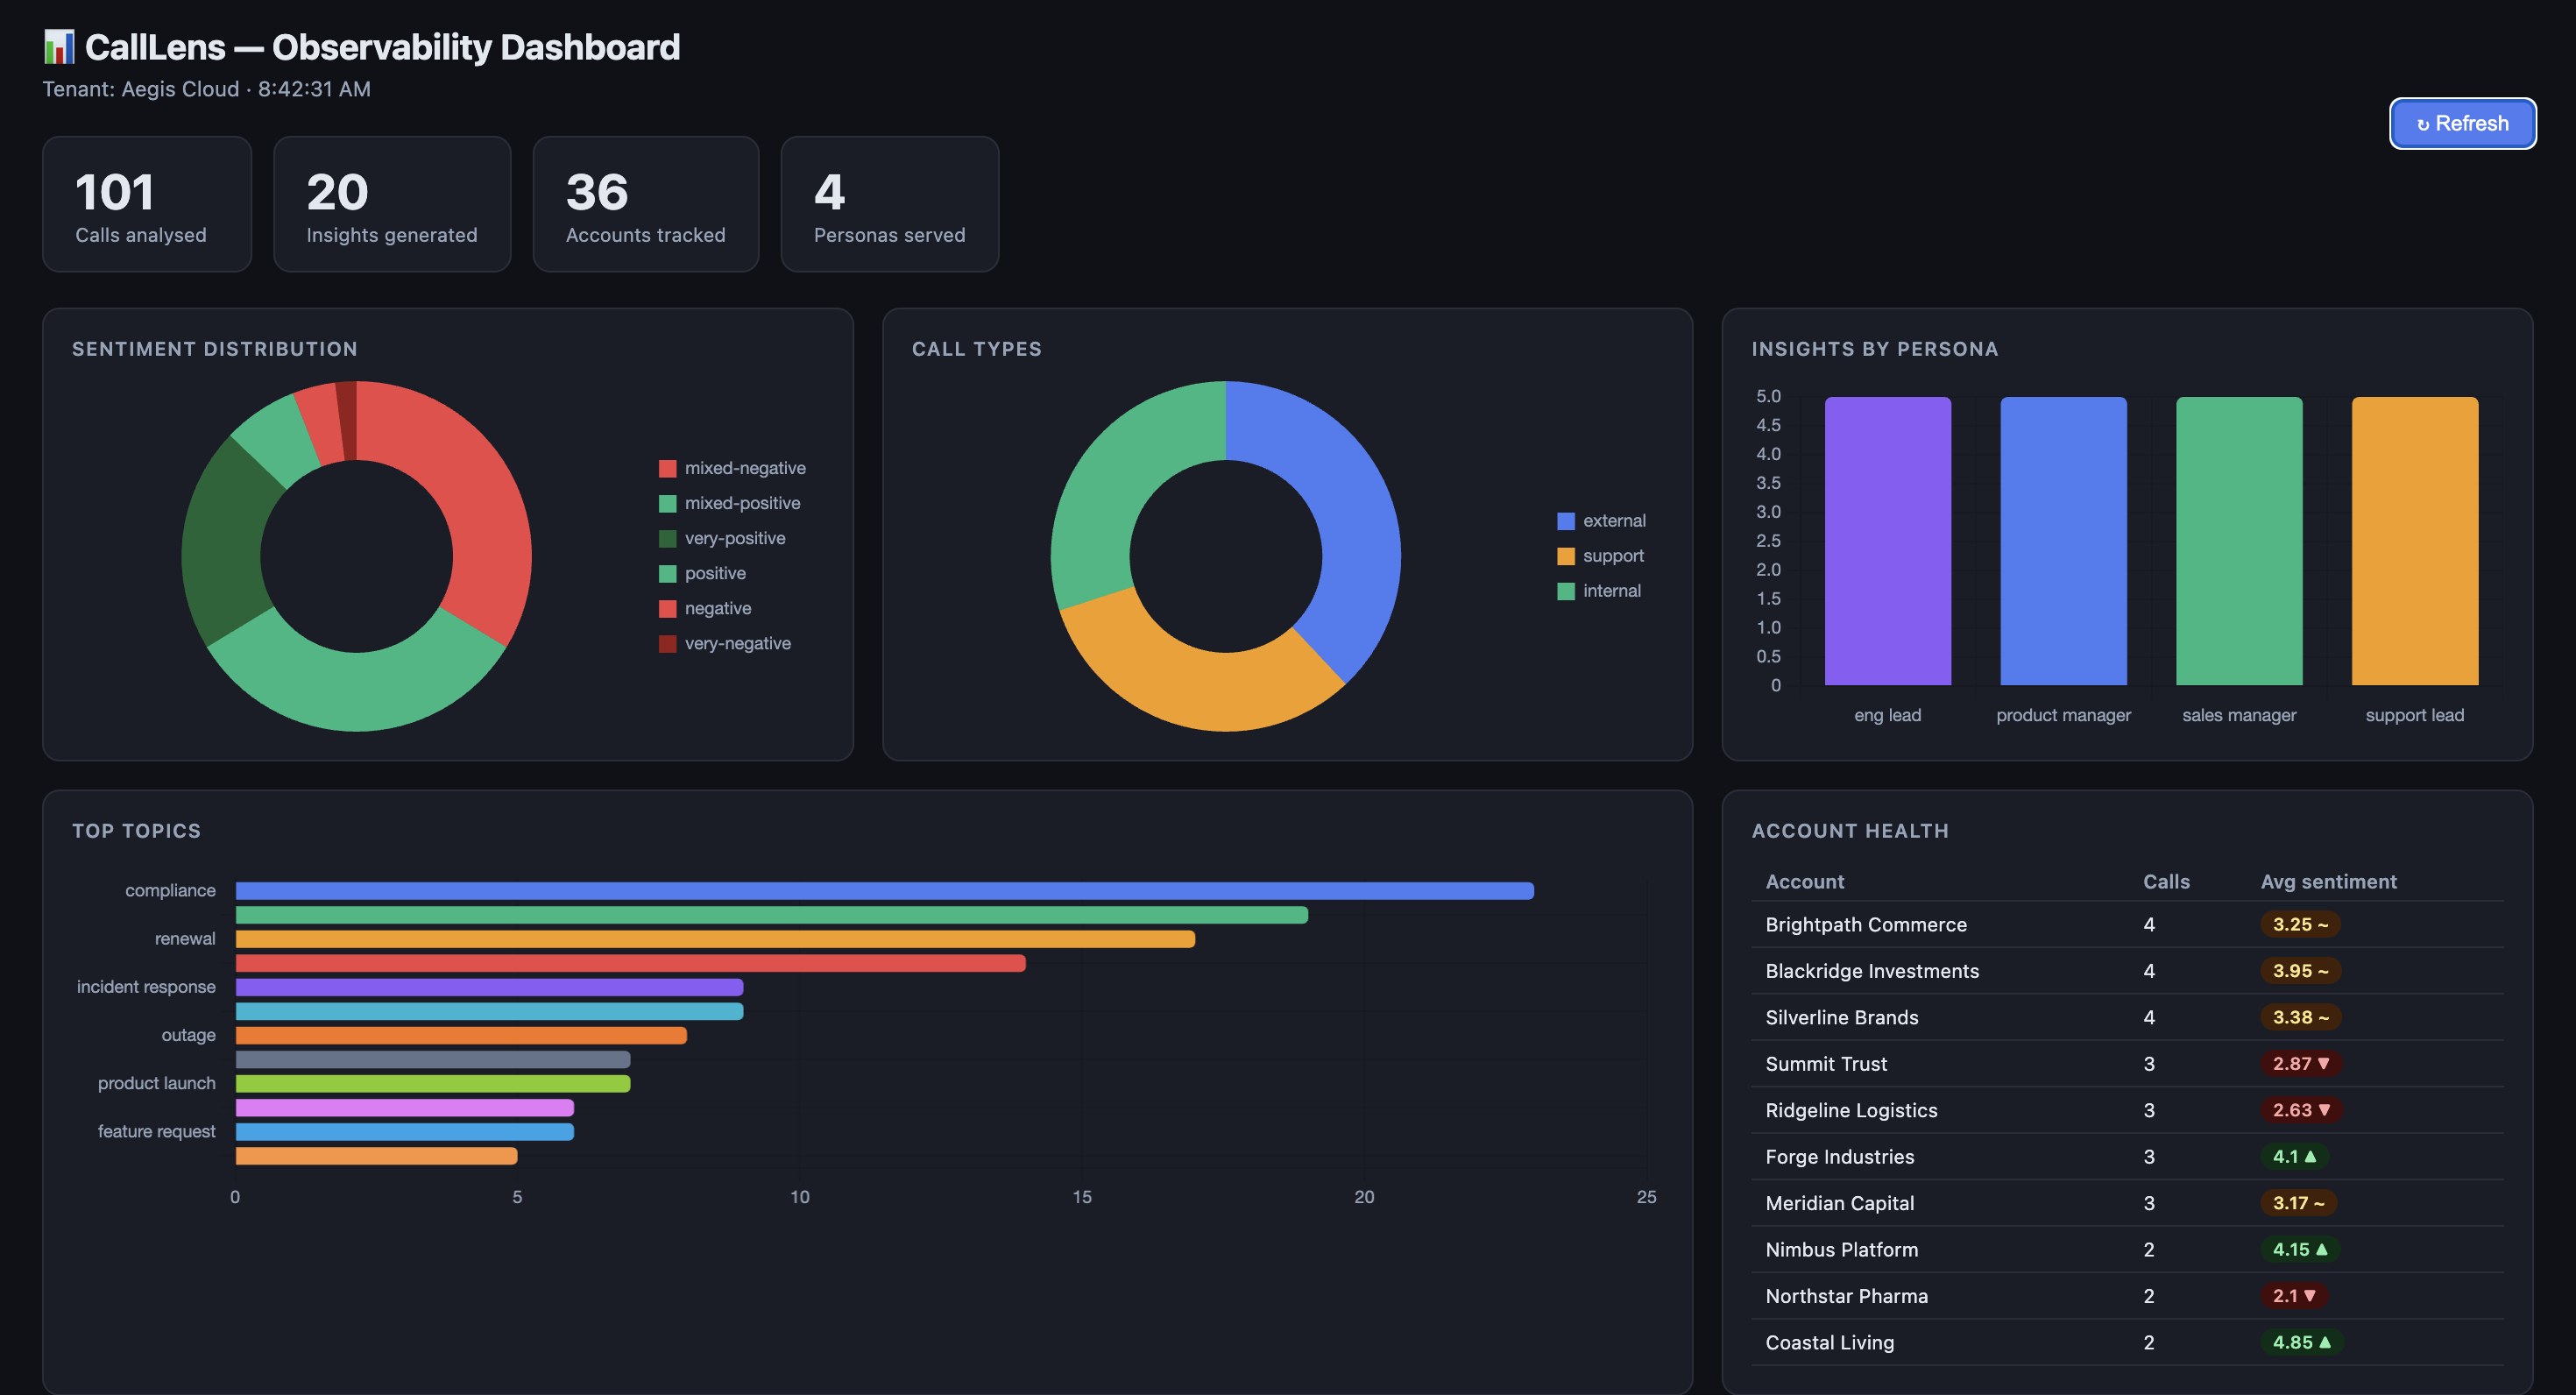
Task: Click the 2.1 downward sentiment badge
Action: click(2294, 1296)
